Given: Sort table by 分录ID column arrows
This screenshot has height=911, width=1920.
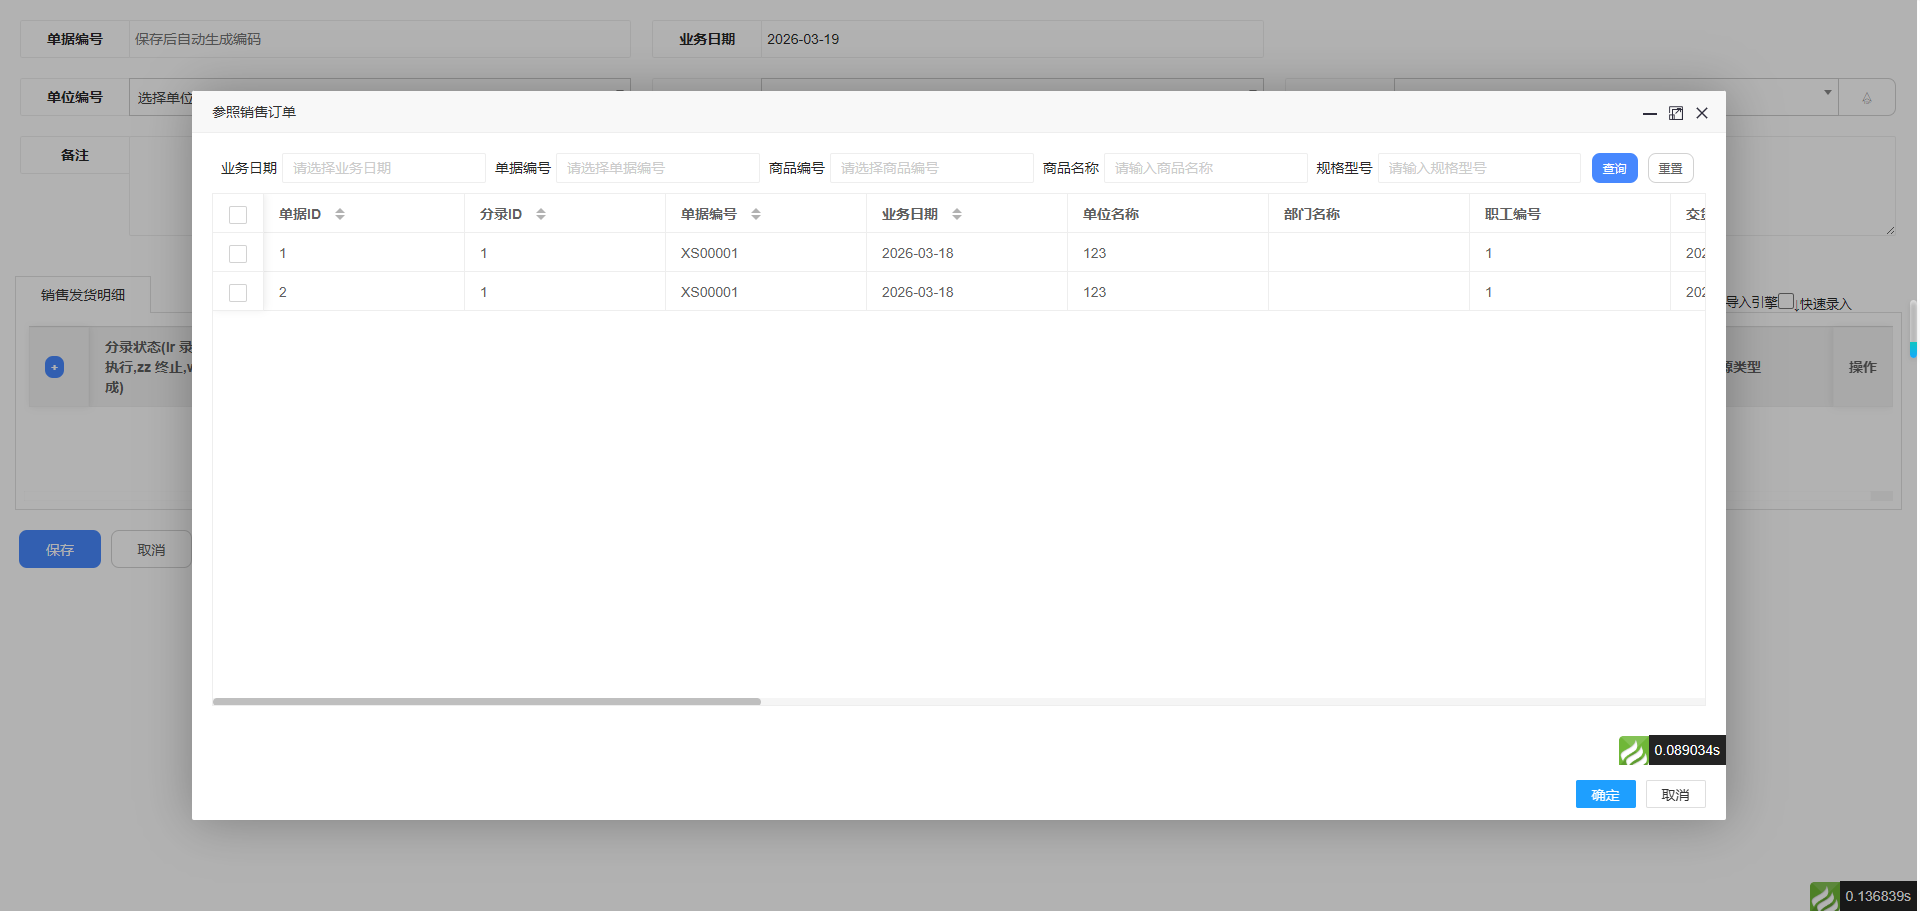Looking at the screenshot, I should coord(541,214).
